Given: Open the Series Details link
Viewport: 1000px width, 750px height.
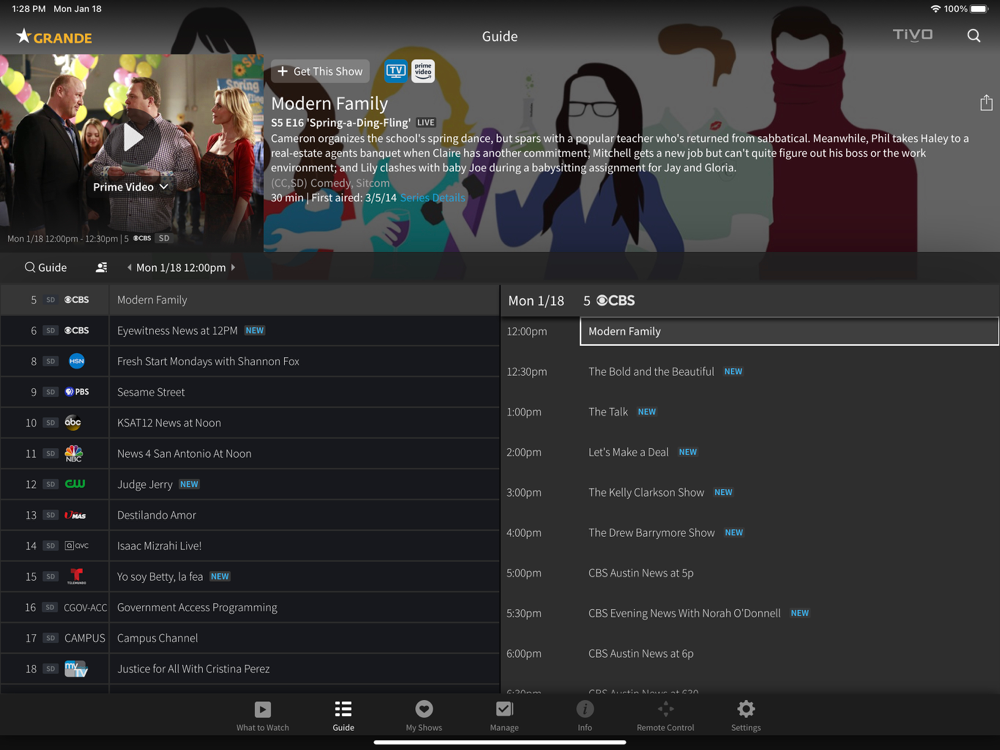Looking at the screenshot, I should [x=432, y=198].
